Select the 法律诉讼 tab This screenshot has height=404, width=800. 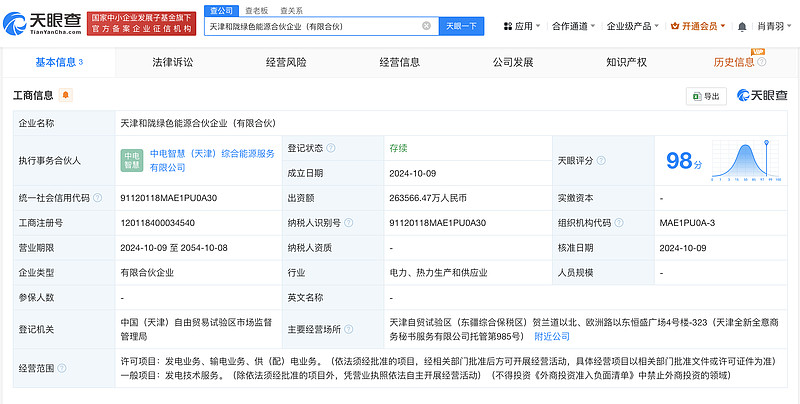point(172,62)
